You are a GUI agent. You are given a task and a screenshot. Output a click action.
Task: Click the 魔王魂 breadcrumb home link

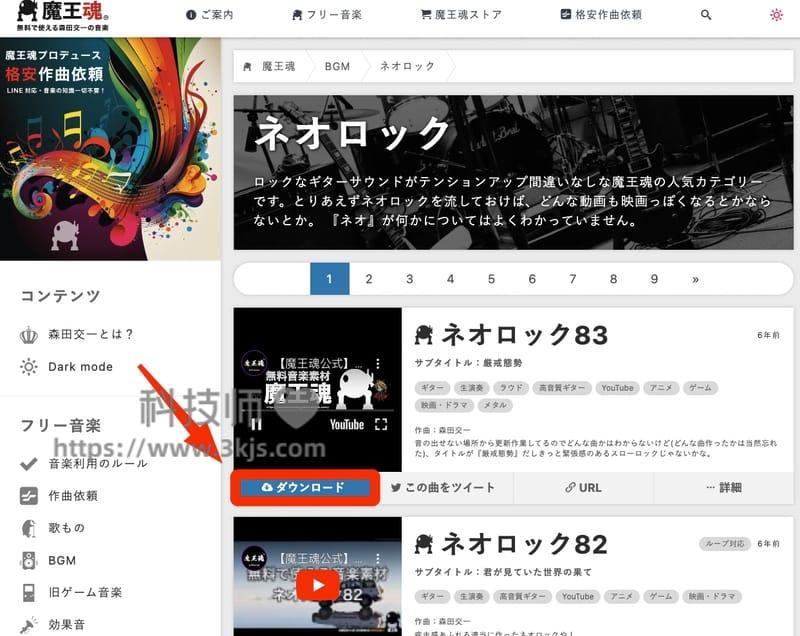(x=269, y=66)
